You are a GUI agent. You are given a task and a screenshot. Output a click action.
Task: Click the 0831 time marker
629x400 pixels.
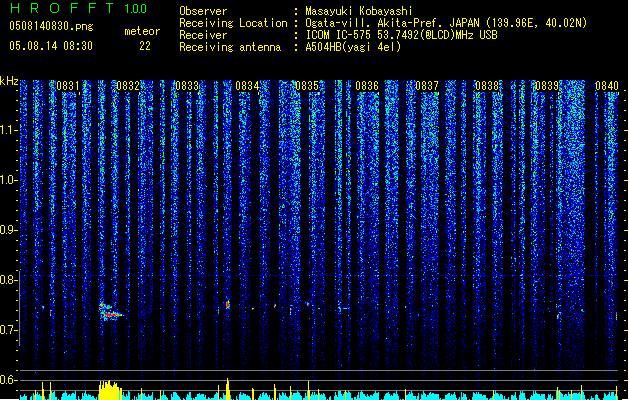click(x=68, y=86)
